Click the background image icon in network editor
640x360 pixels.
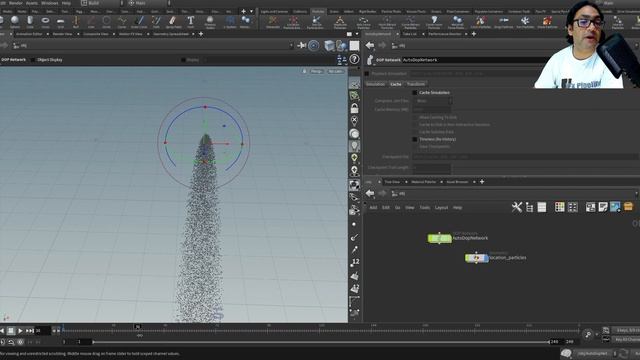pyautogui.click(x=615, y=207)
